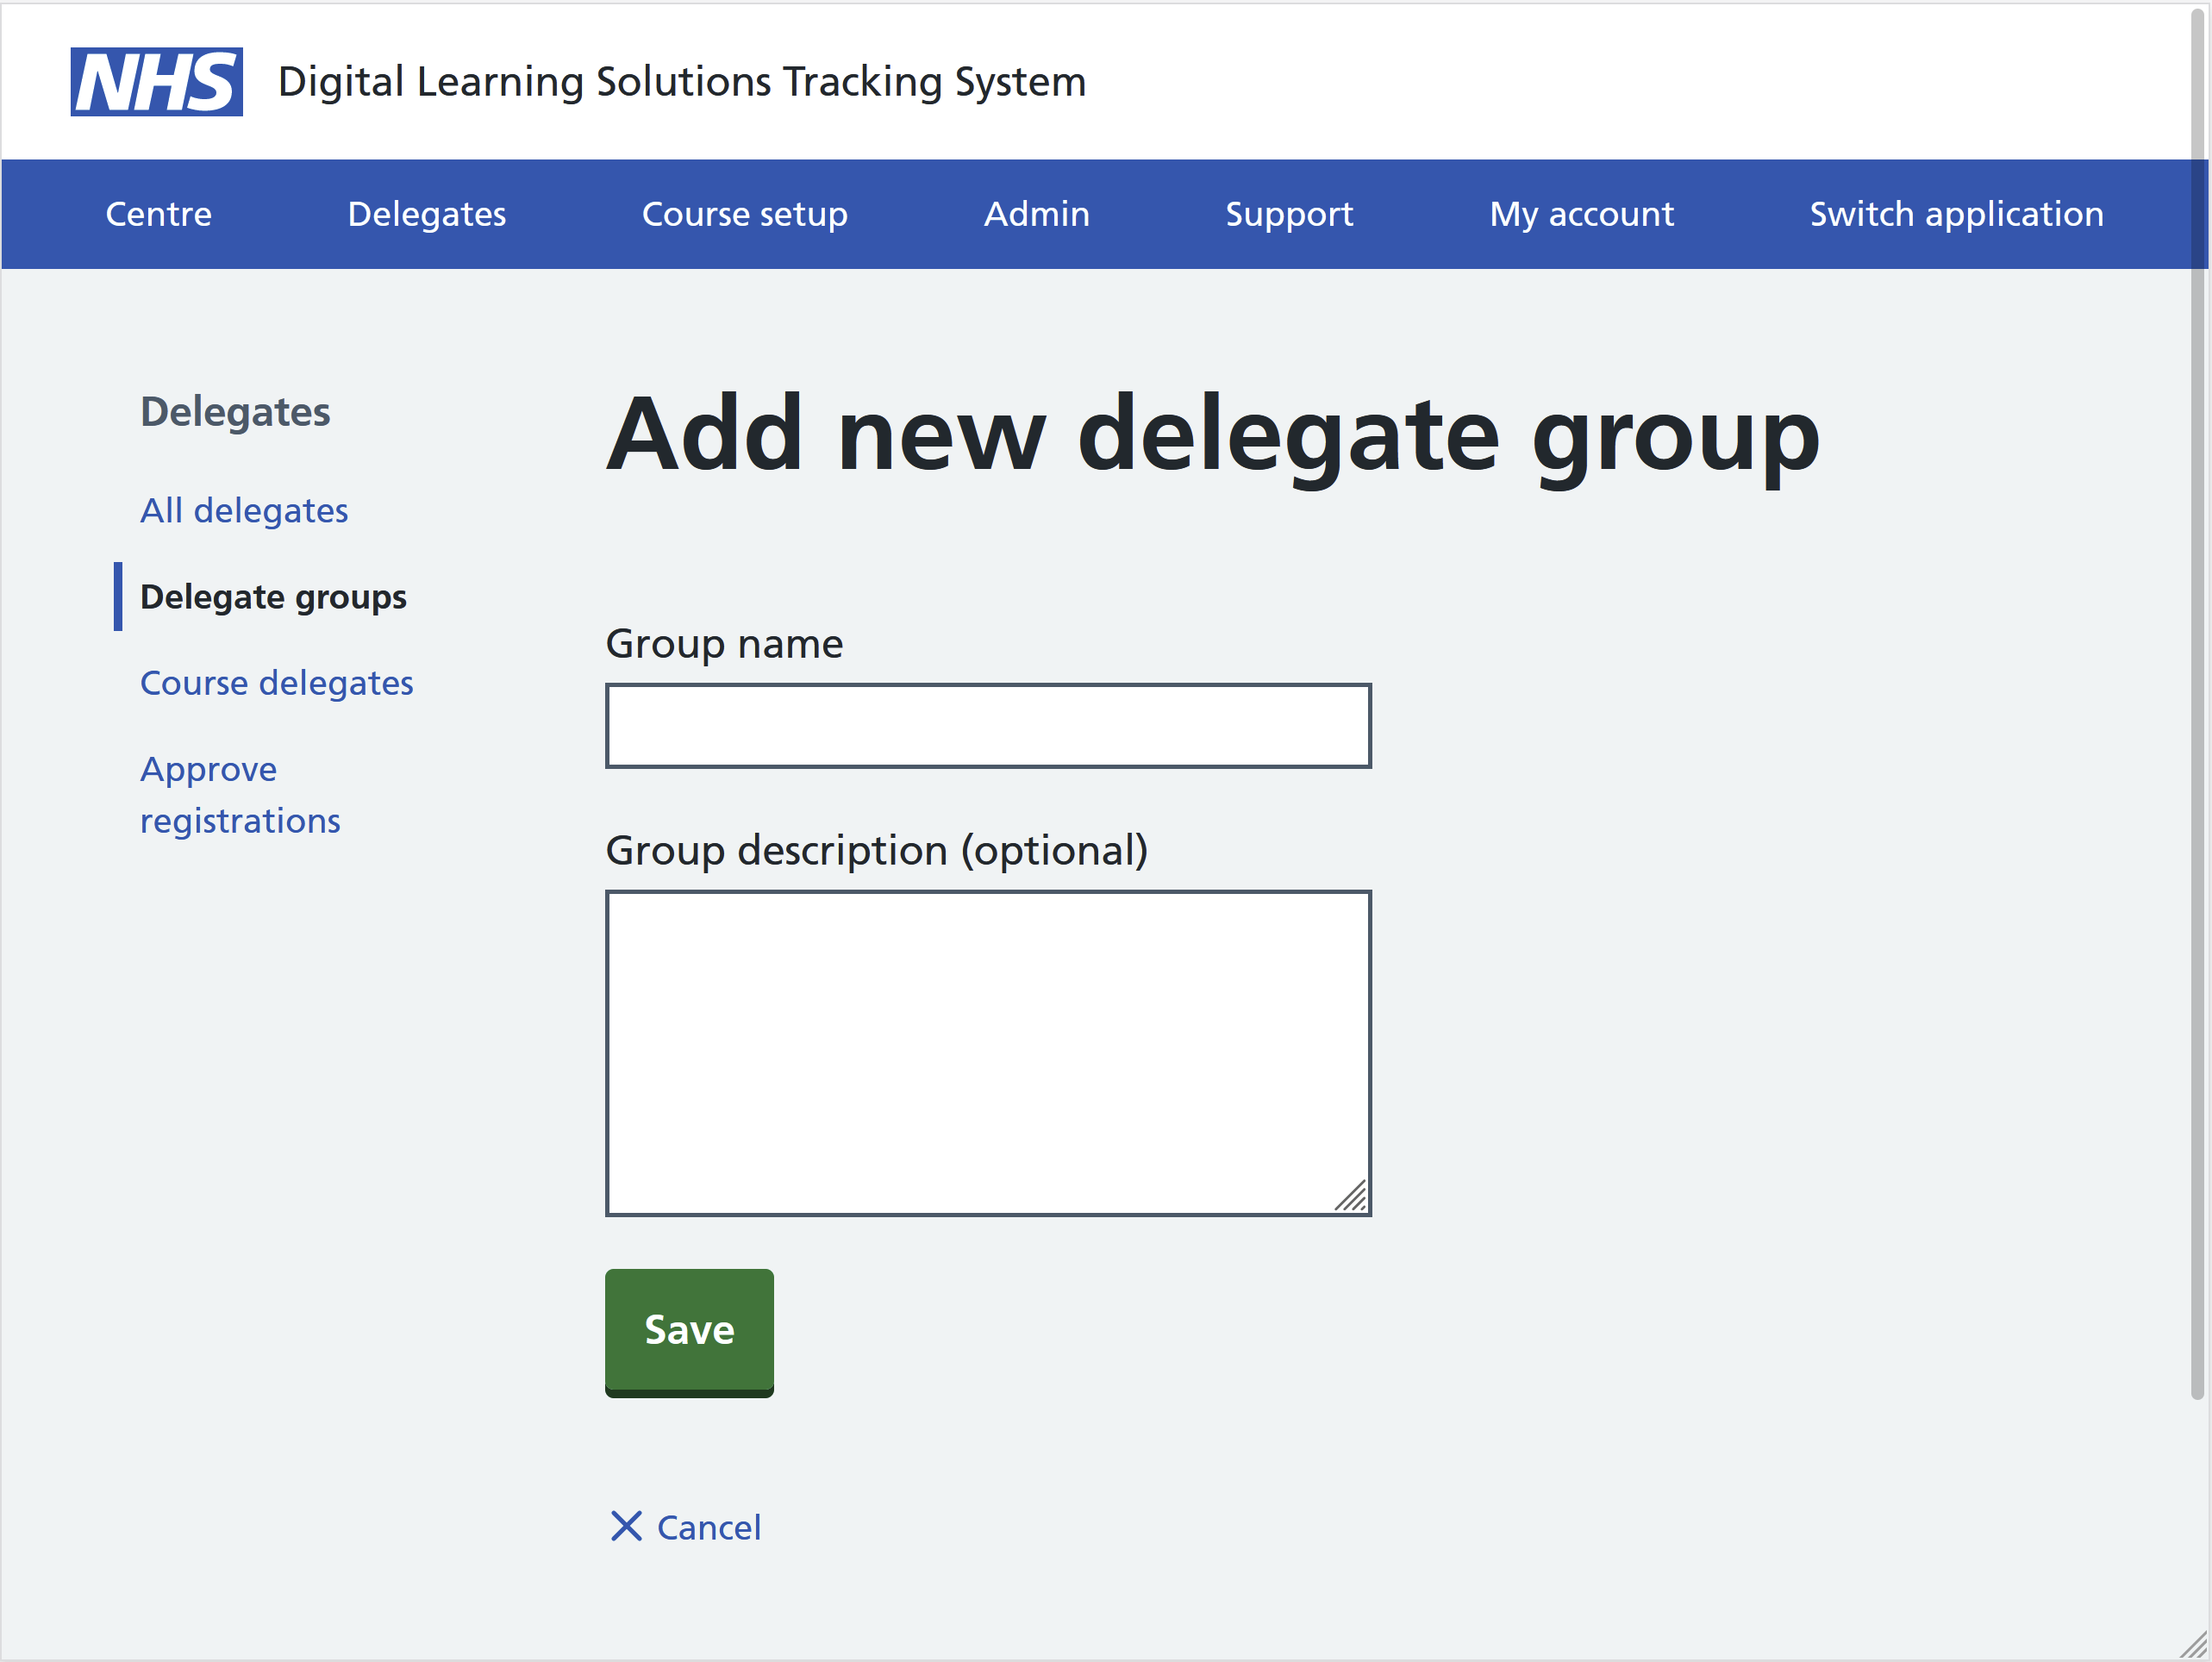Click inside Group description textarea
Screen dimensions: 2212x1662
tap(988, 1052)
